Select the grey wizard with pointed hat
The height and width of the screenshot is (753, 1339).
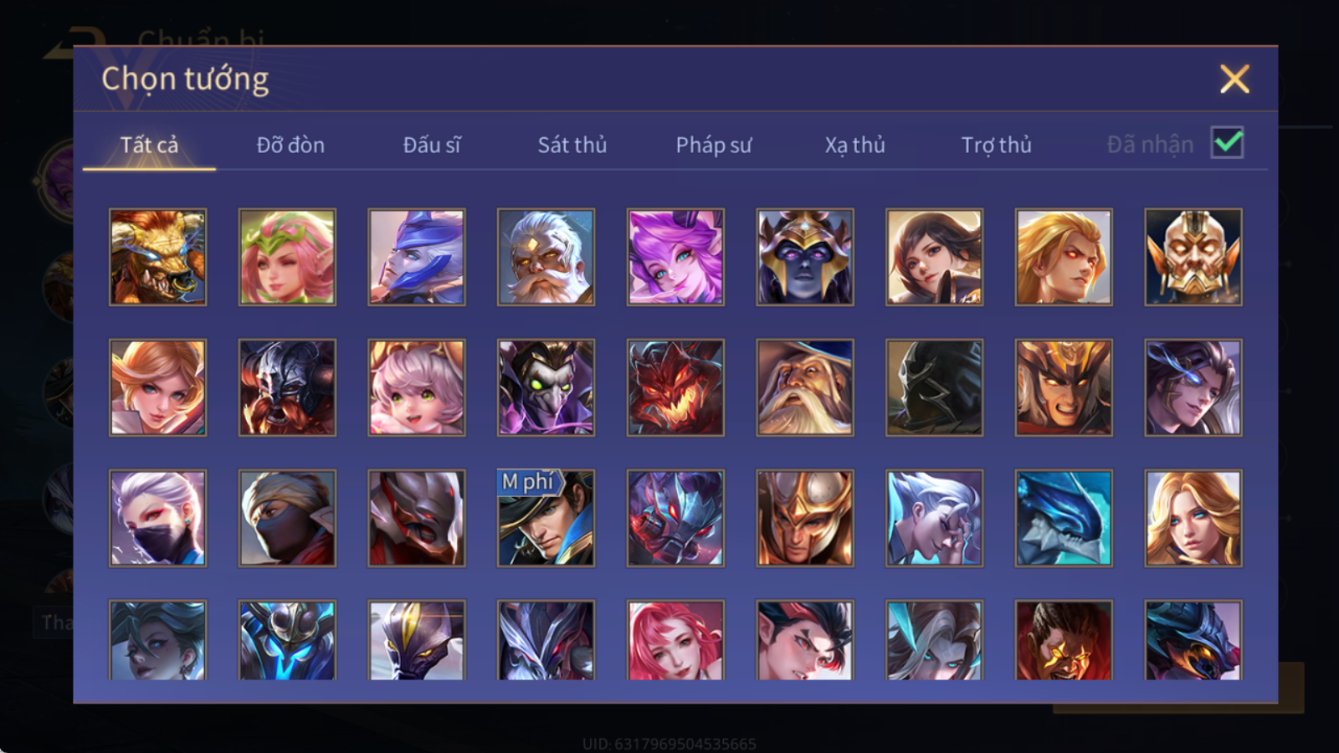point(805,388)
